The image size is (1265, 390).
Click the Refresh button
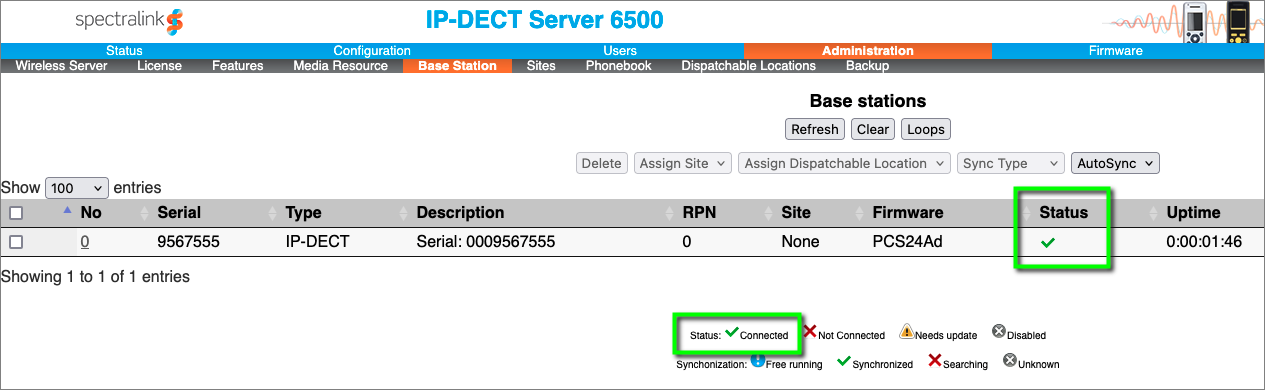(815, 129)
